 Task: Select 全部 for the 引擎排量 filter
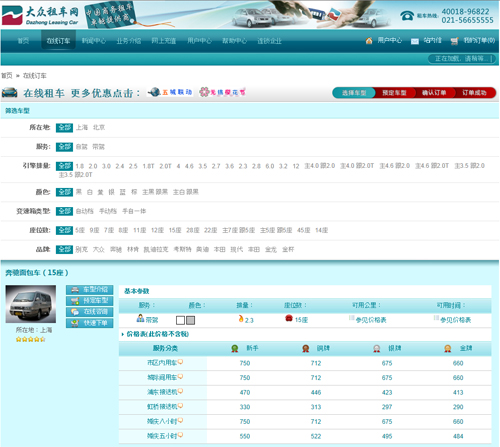(x=64, y=166)
